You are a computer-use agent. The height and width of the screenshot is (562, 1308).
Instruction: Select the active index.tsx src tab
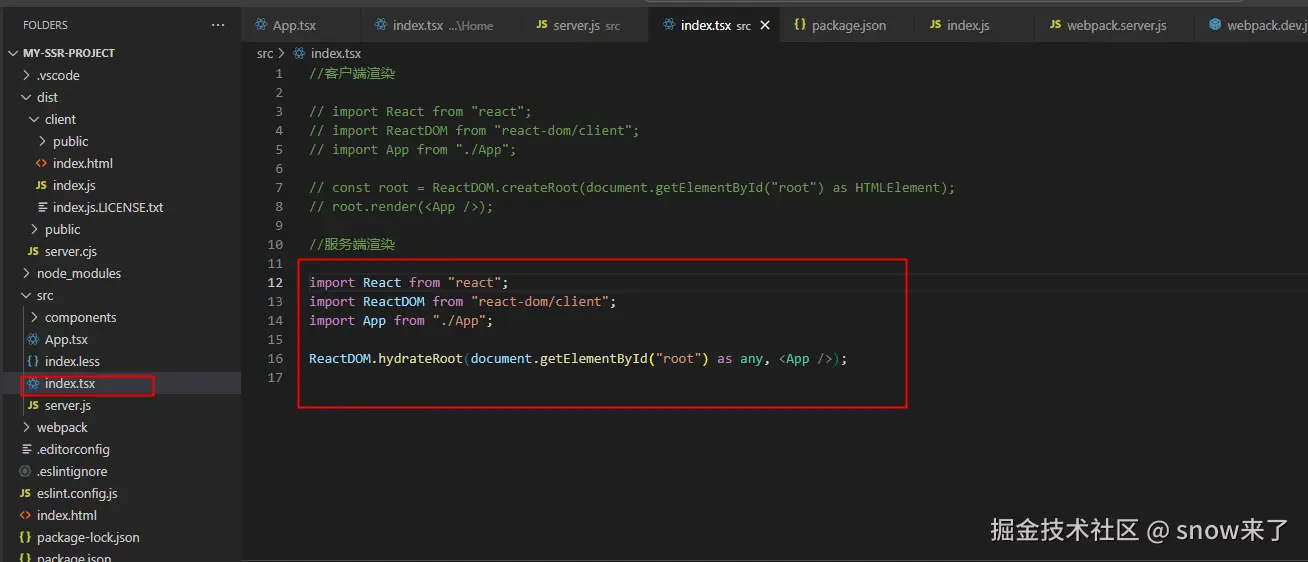point(714,25)
